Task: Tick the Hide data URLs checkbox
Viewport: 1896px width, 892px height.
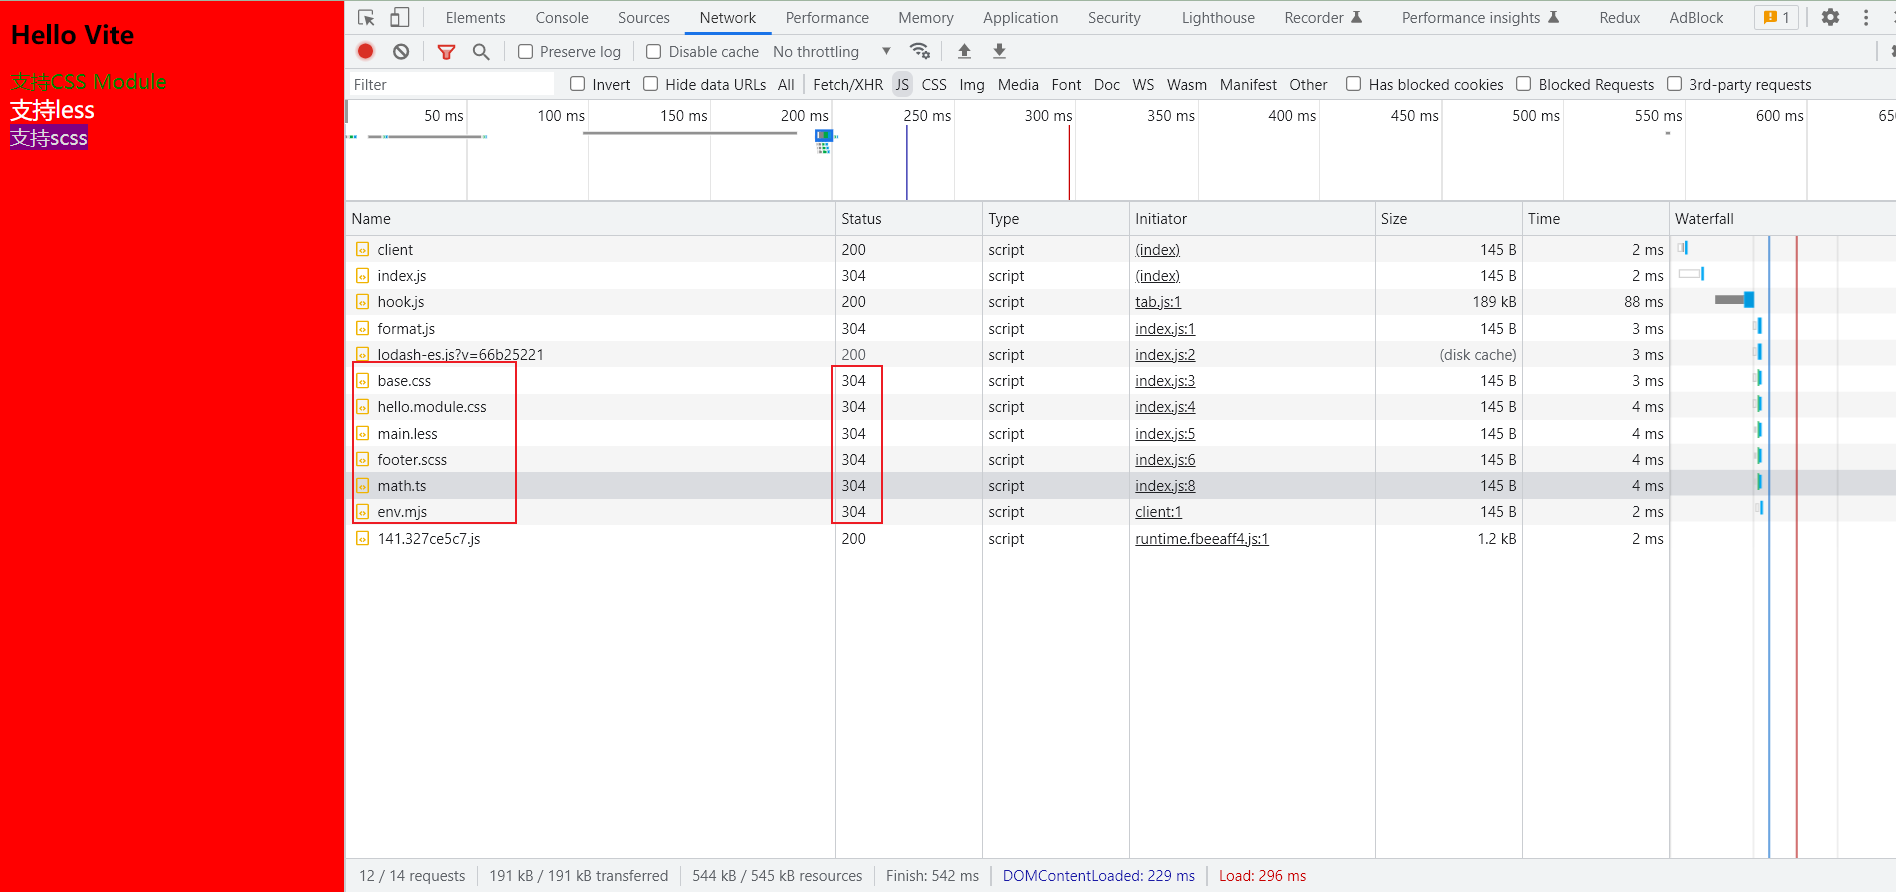Action: point(650,84)
